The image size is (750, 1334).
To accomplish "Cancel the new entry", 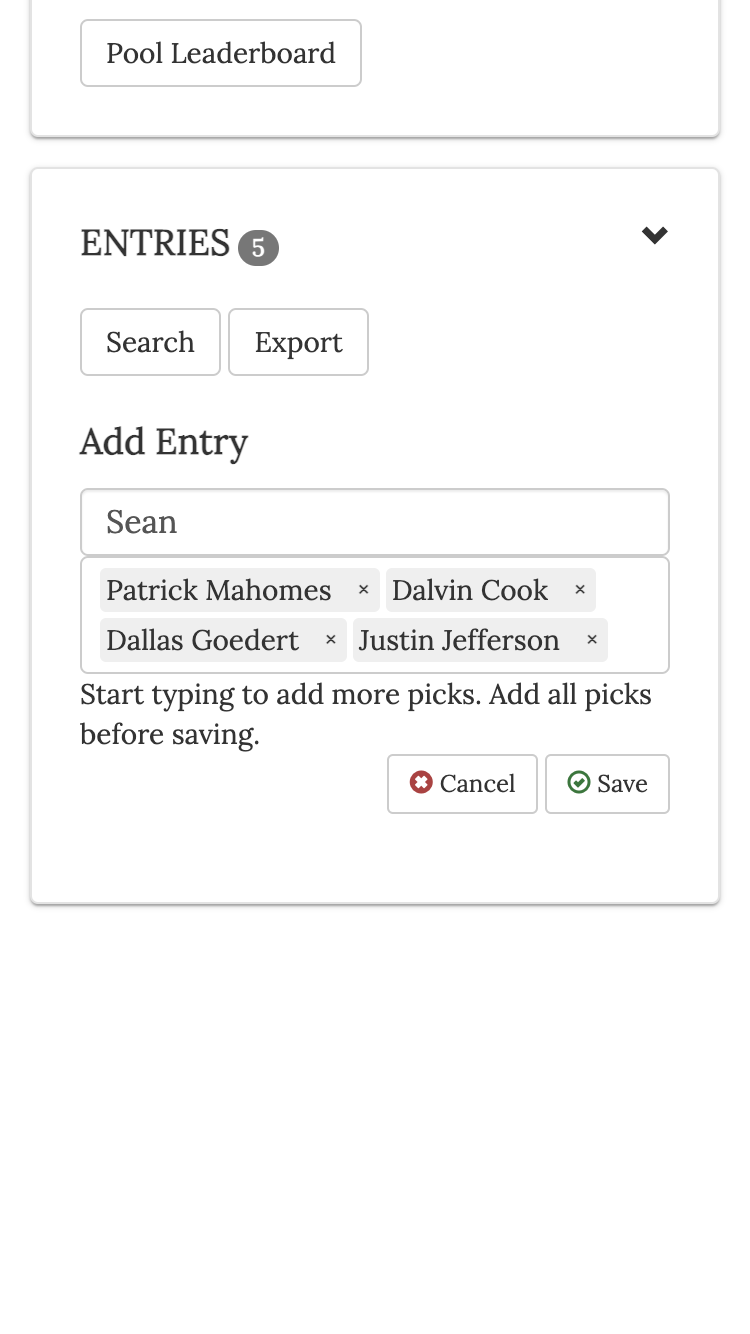I will coord(462,783).
